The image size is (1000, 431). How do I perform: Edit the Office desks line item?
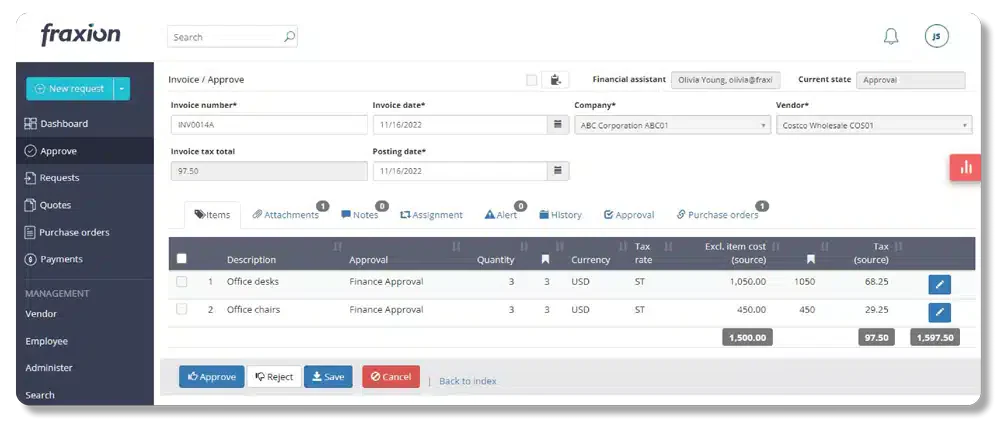tap(939, 284)
